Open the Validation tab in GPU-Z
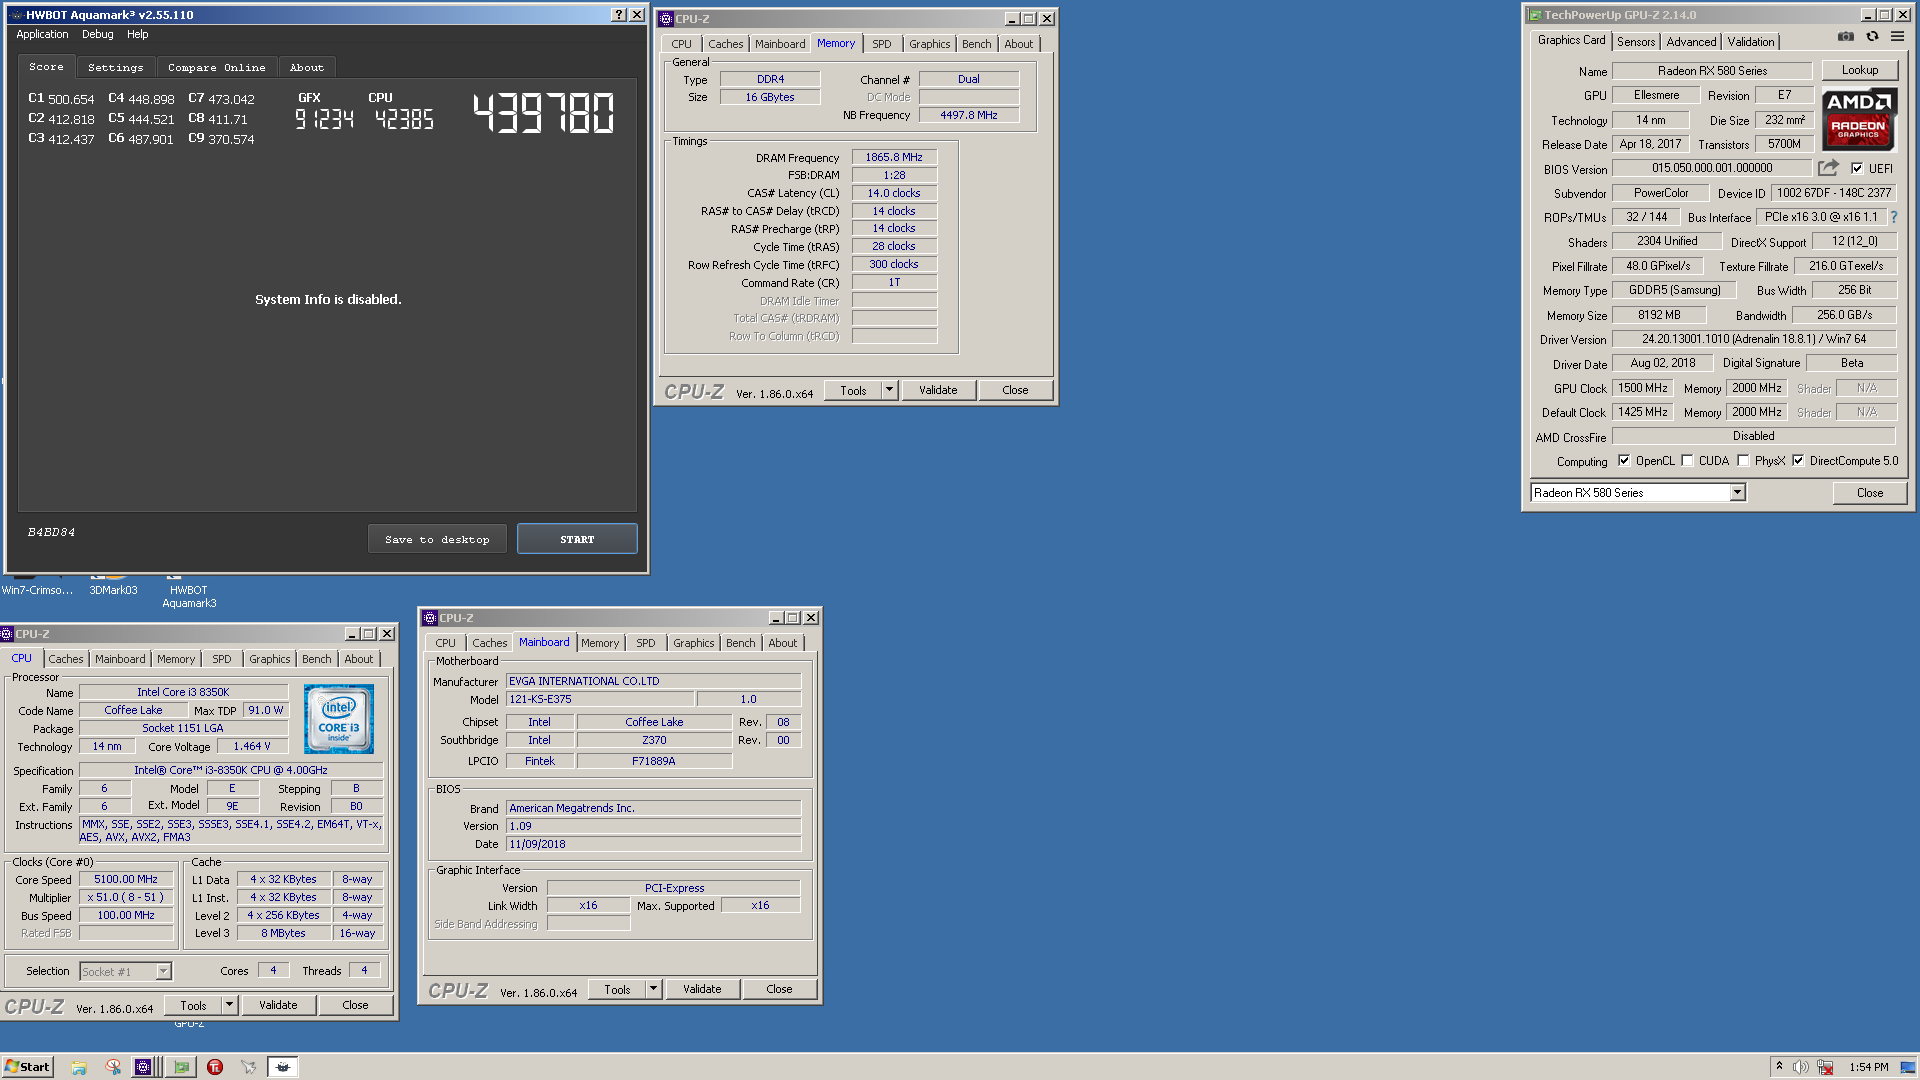 coord(1751,41)
